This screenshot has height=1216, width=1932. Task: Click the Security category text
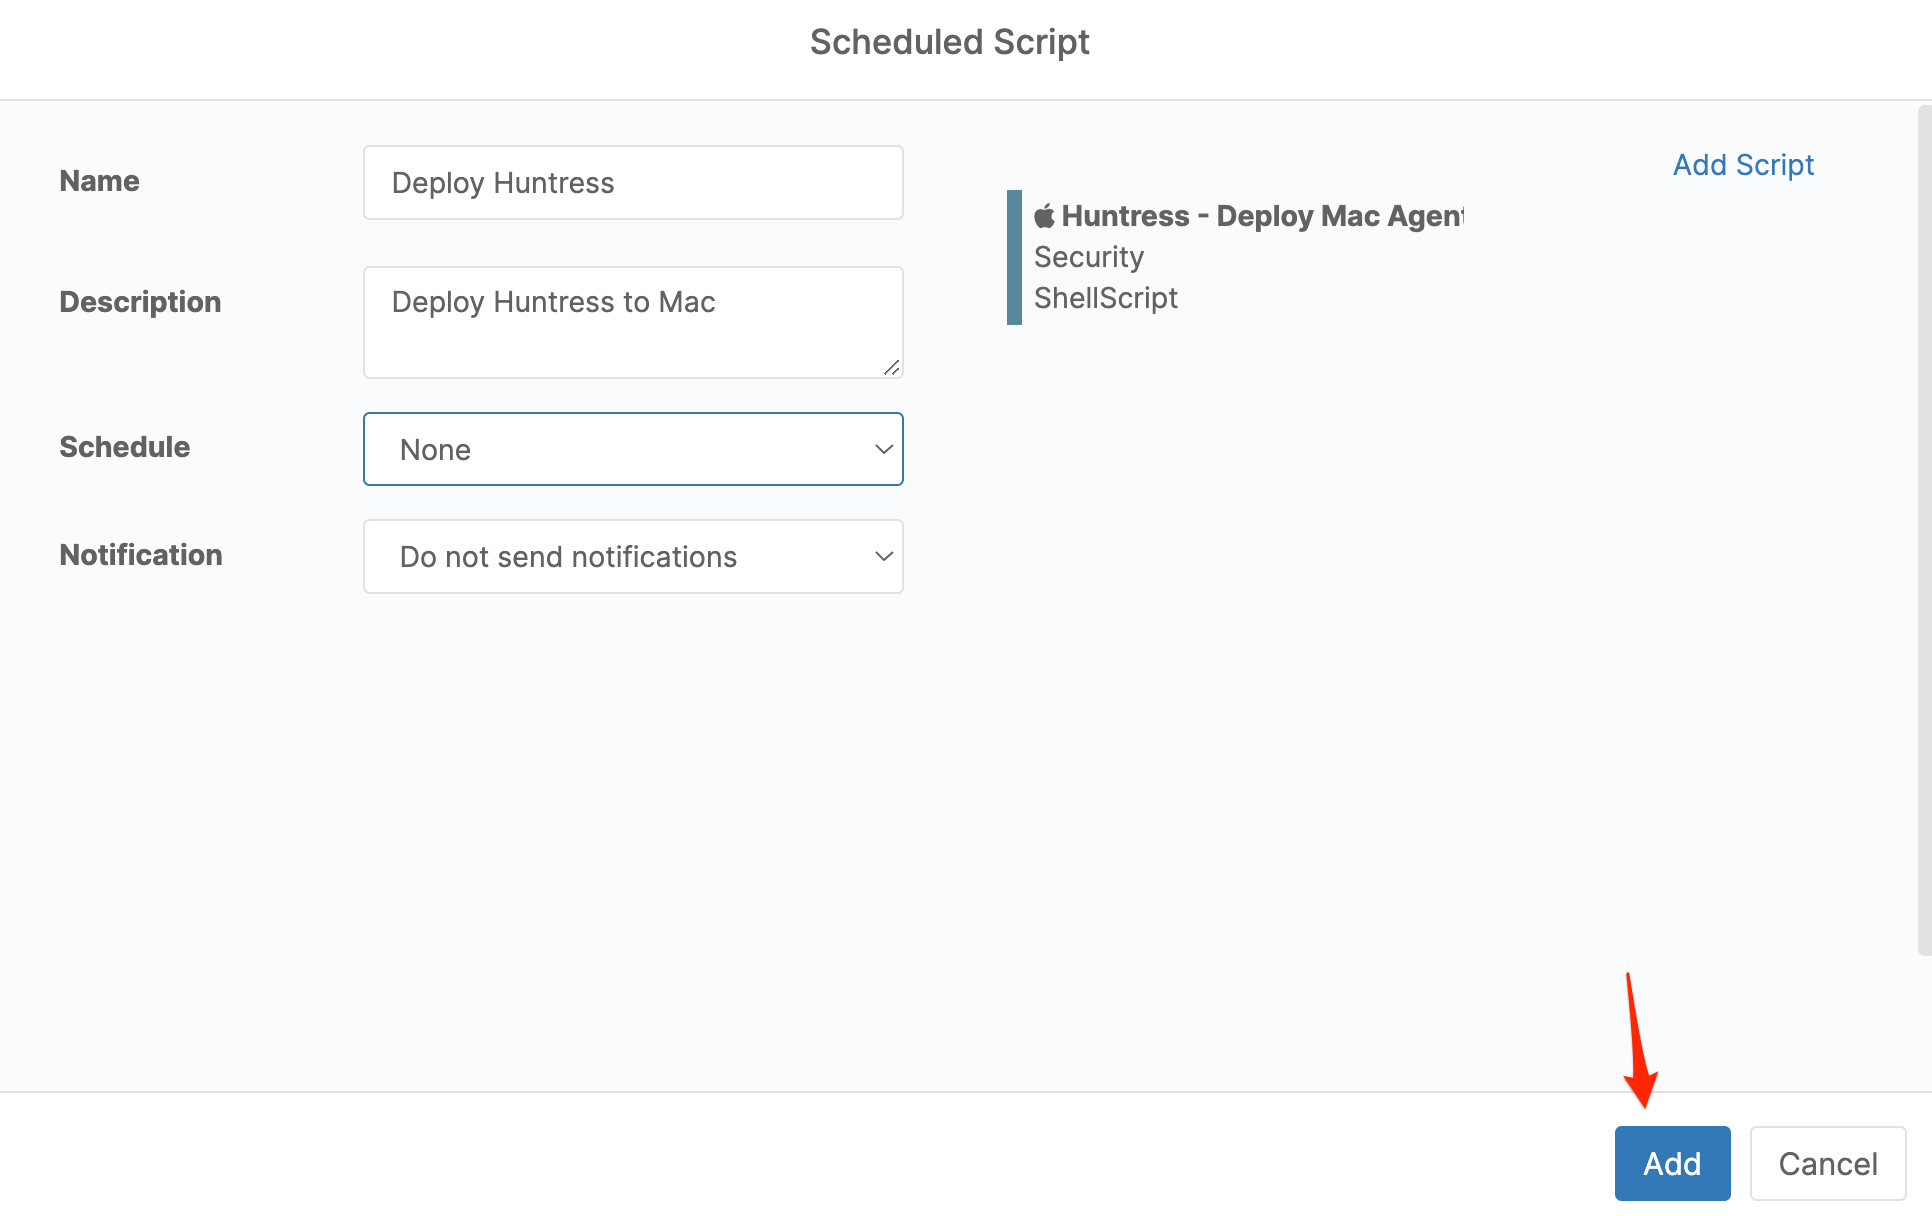[x=1088, y=257]
